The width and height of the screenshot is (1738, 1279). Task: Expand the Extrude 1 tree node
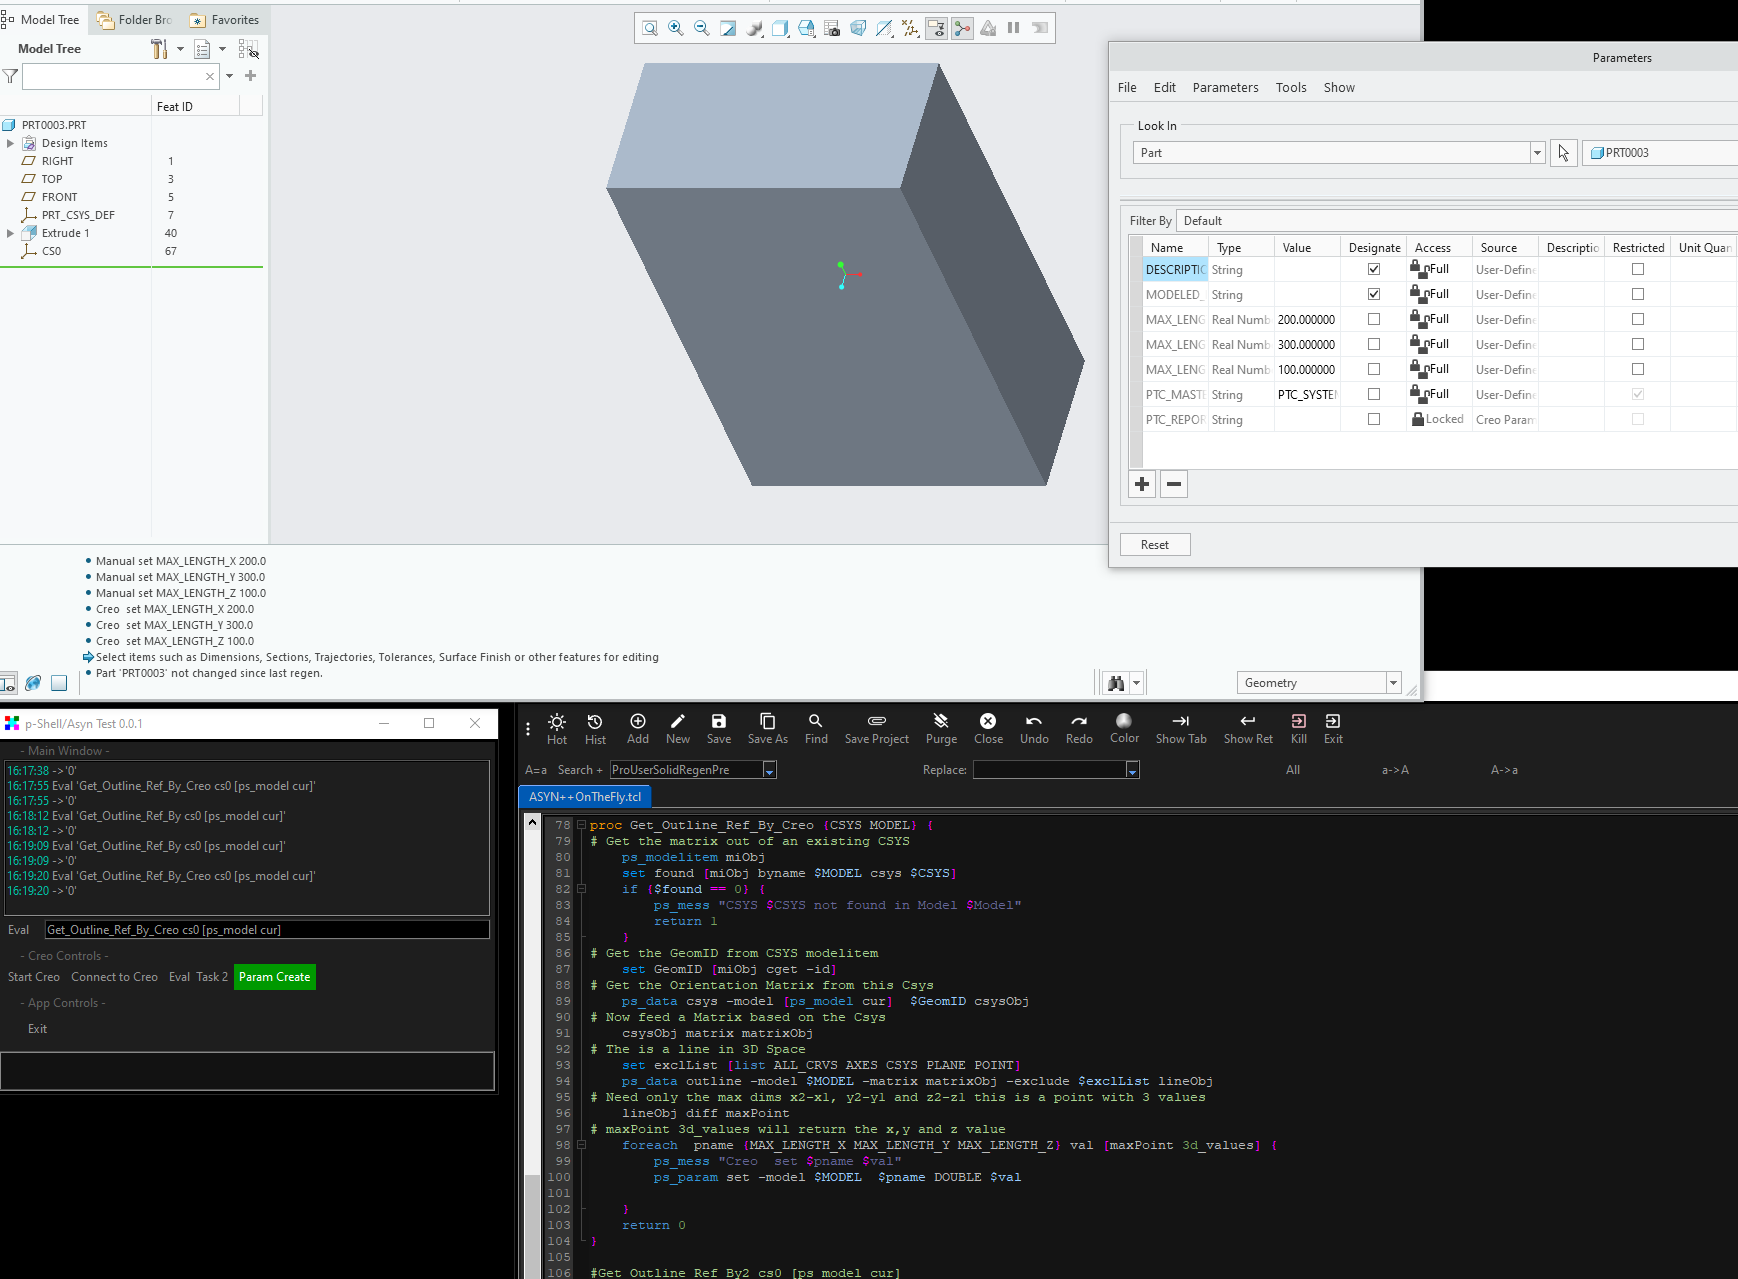[11, 232]
